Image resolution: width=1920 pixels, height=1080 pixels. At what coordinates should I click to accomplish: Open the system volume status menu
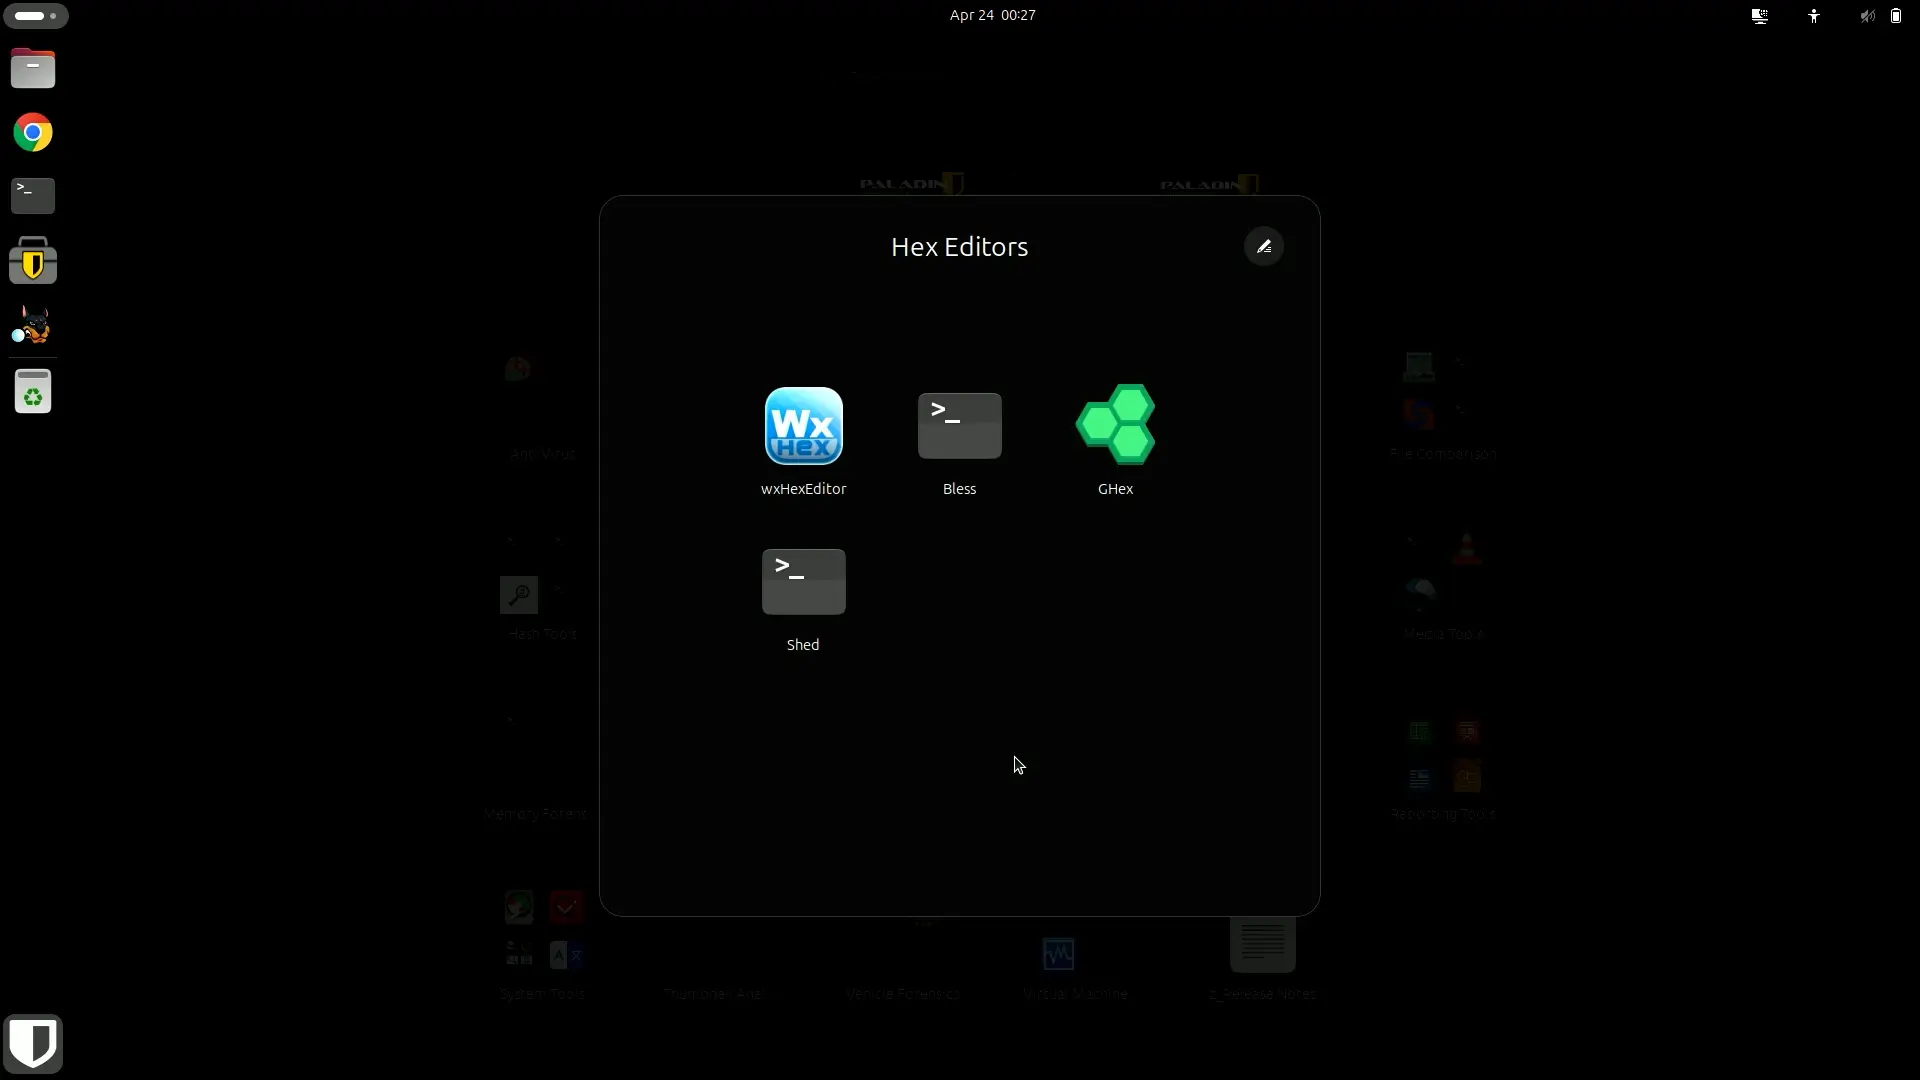pos(1867,16)
